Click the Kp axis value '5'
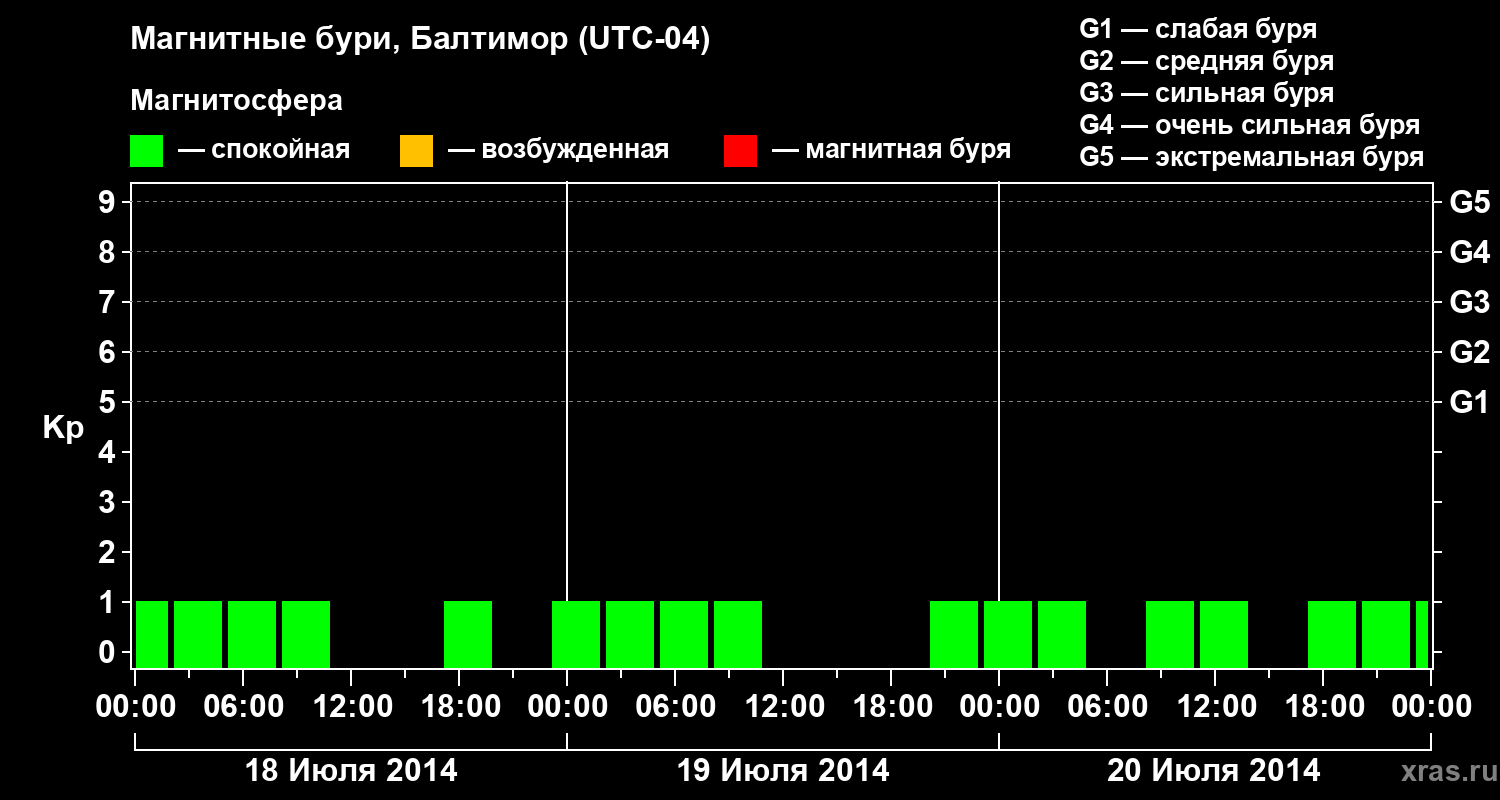The width and height of the screenshot is (1500, 800). pos(109,402)
